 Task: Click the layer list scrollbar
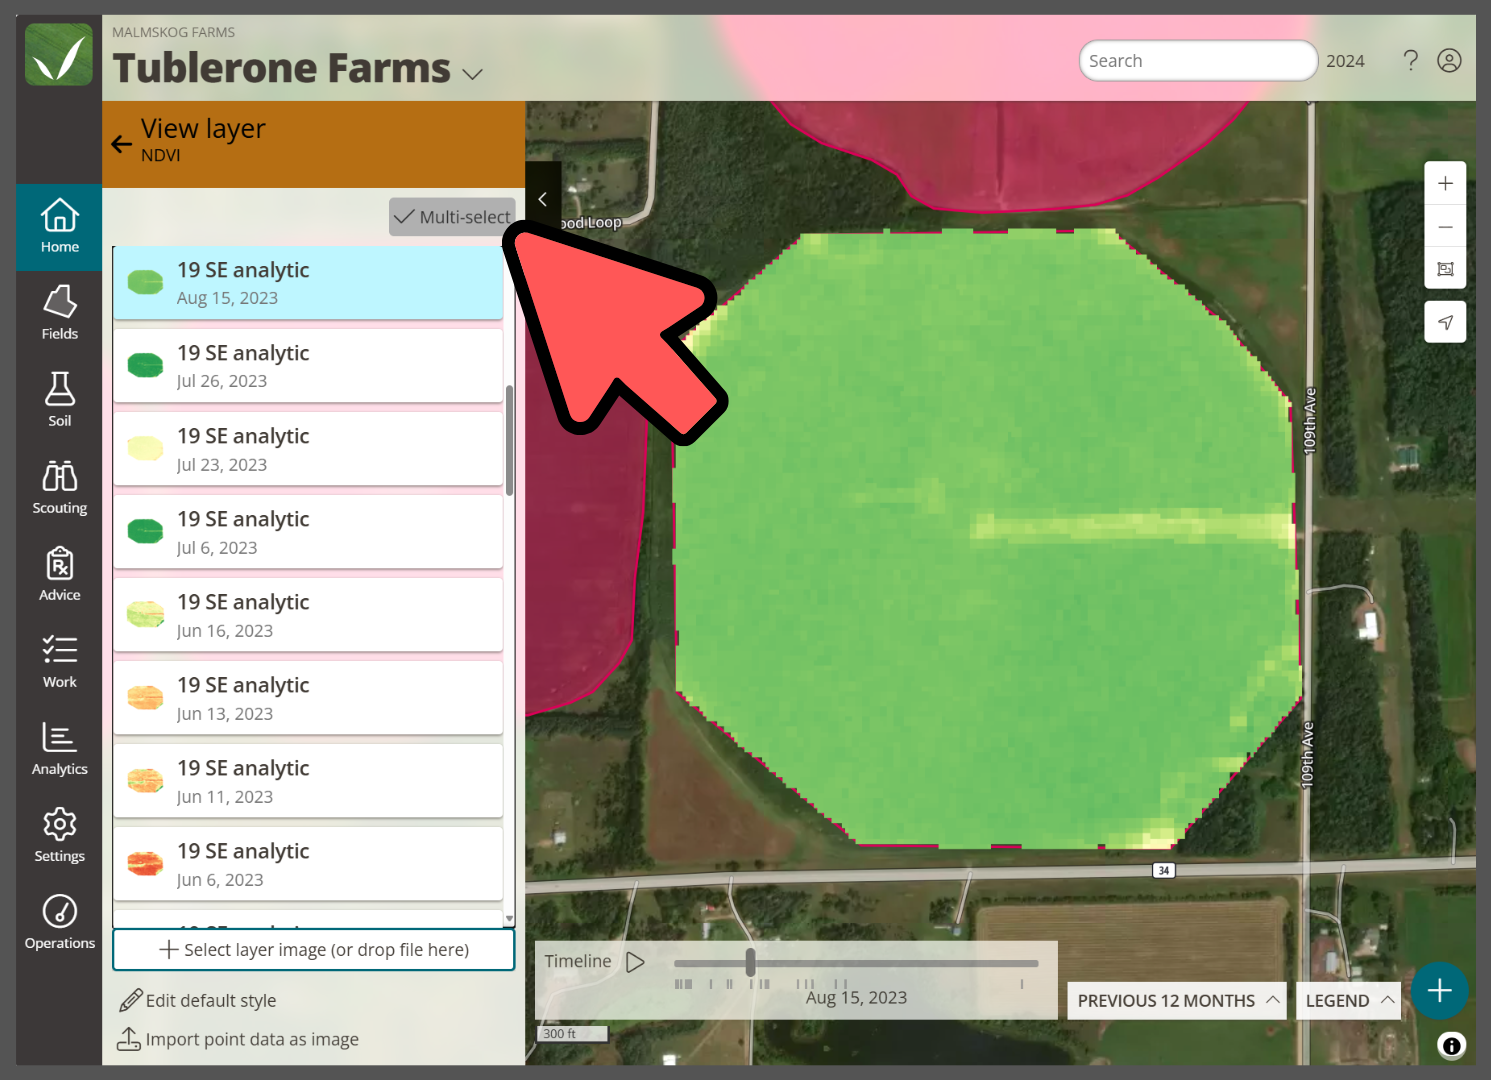(x=510, y=440)
